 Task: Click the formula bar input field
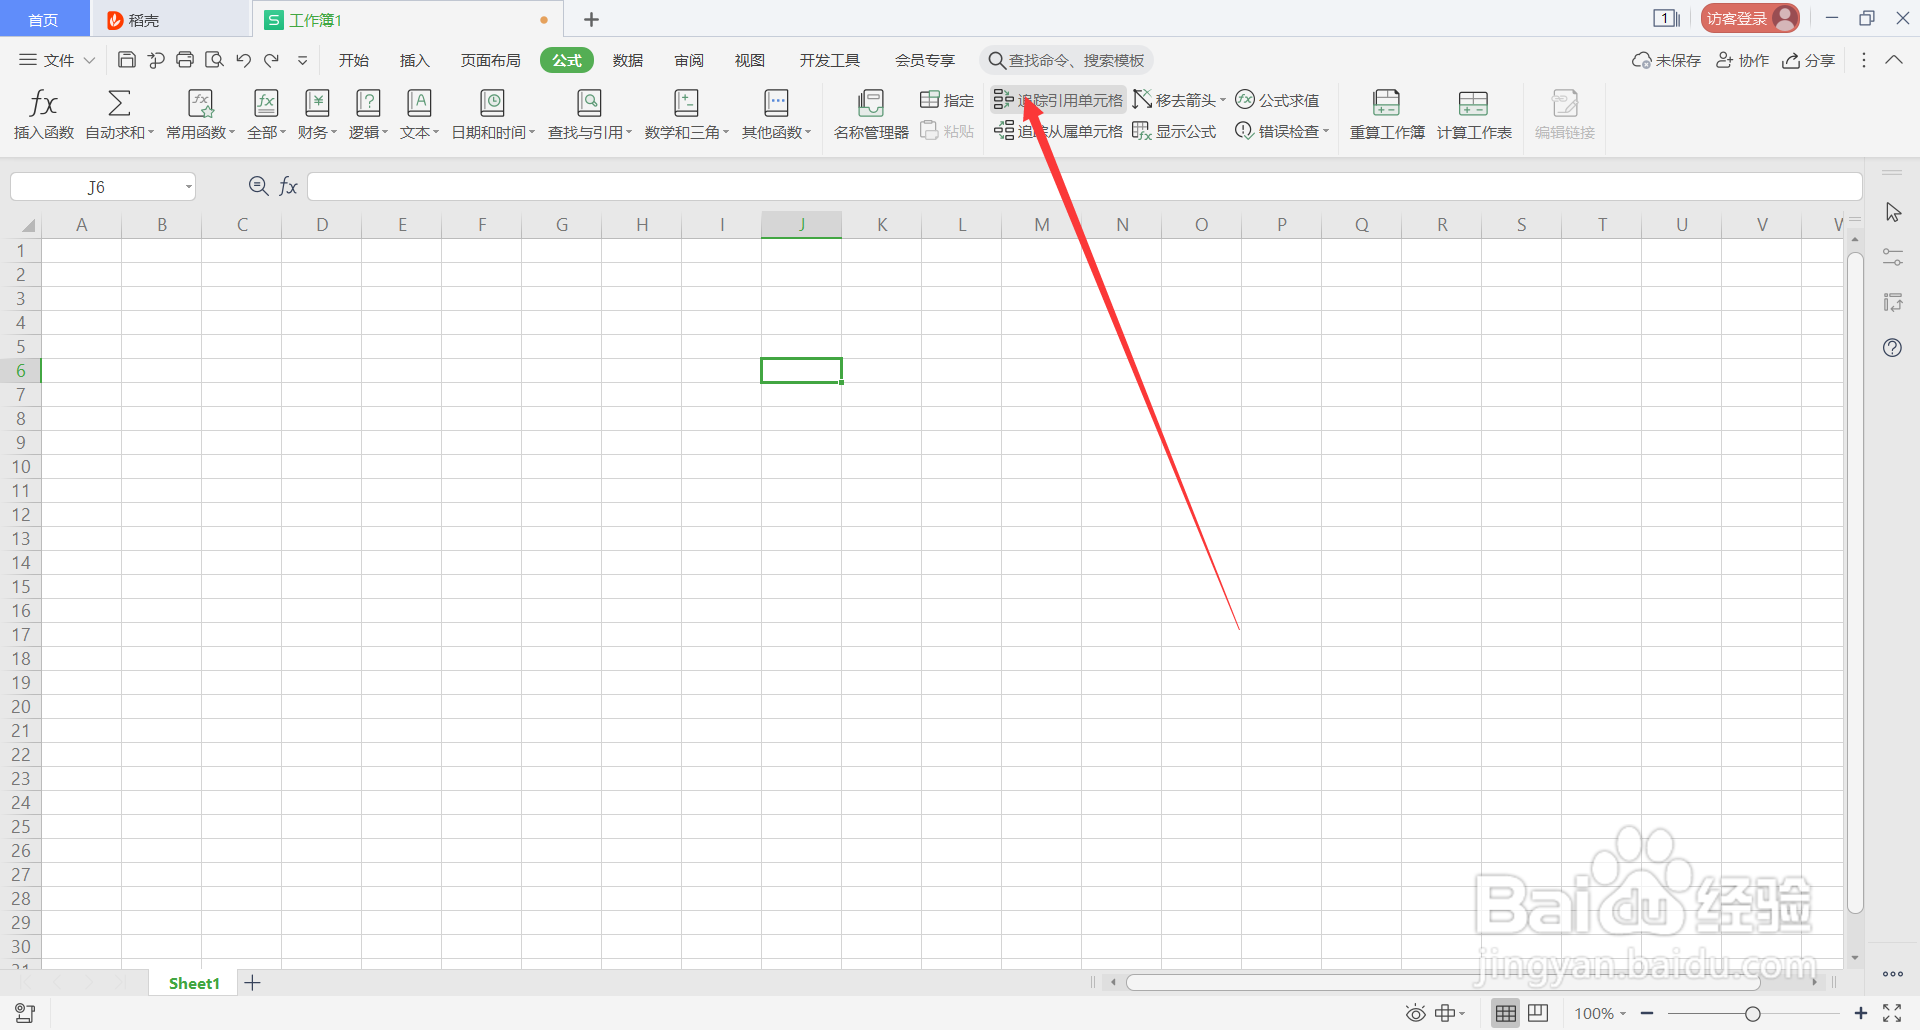[x=1084, y=186]
